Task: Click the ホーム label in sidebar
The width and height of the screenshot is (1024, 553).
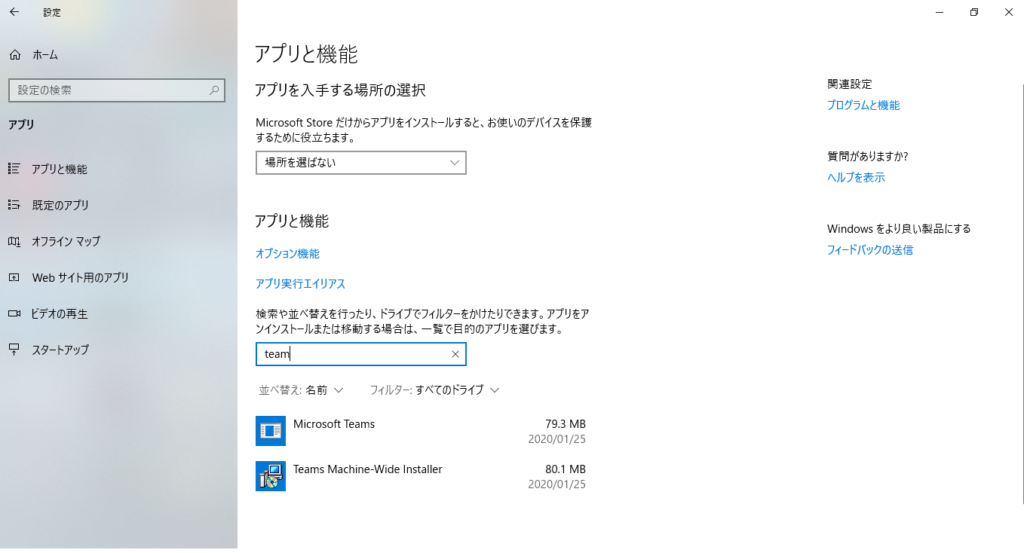Action: click(45, 55)
